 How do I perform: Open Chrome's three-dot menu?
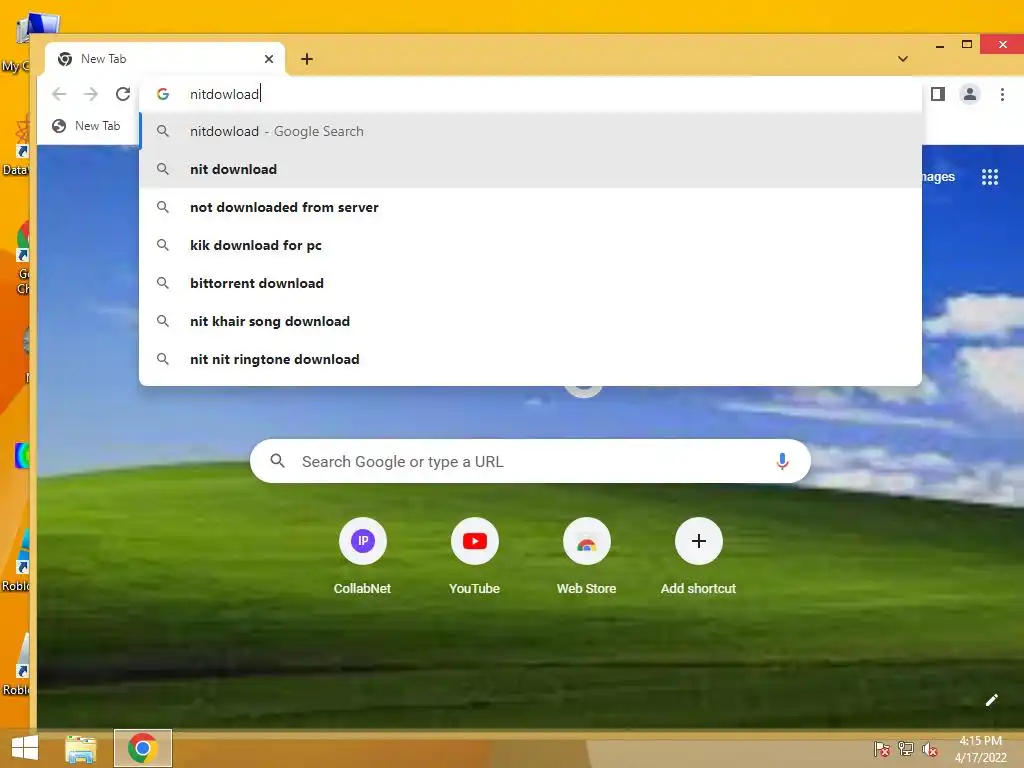(x=1002, y=94)
